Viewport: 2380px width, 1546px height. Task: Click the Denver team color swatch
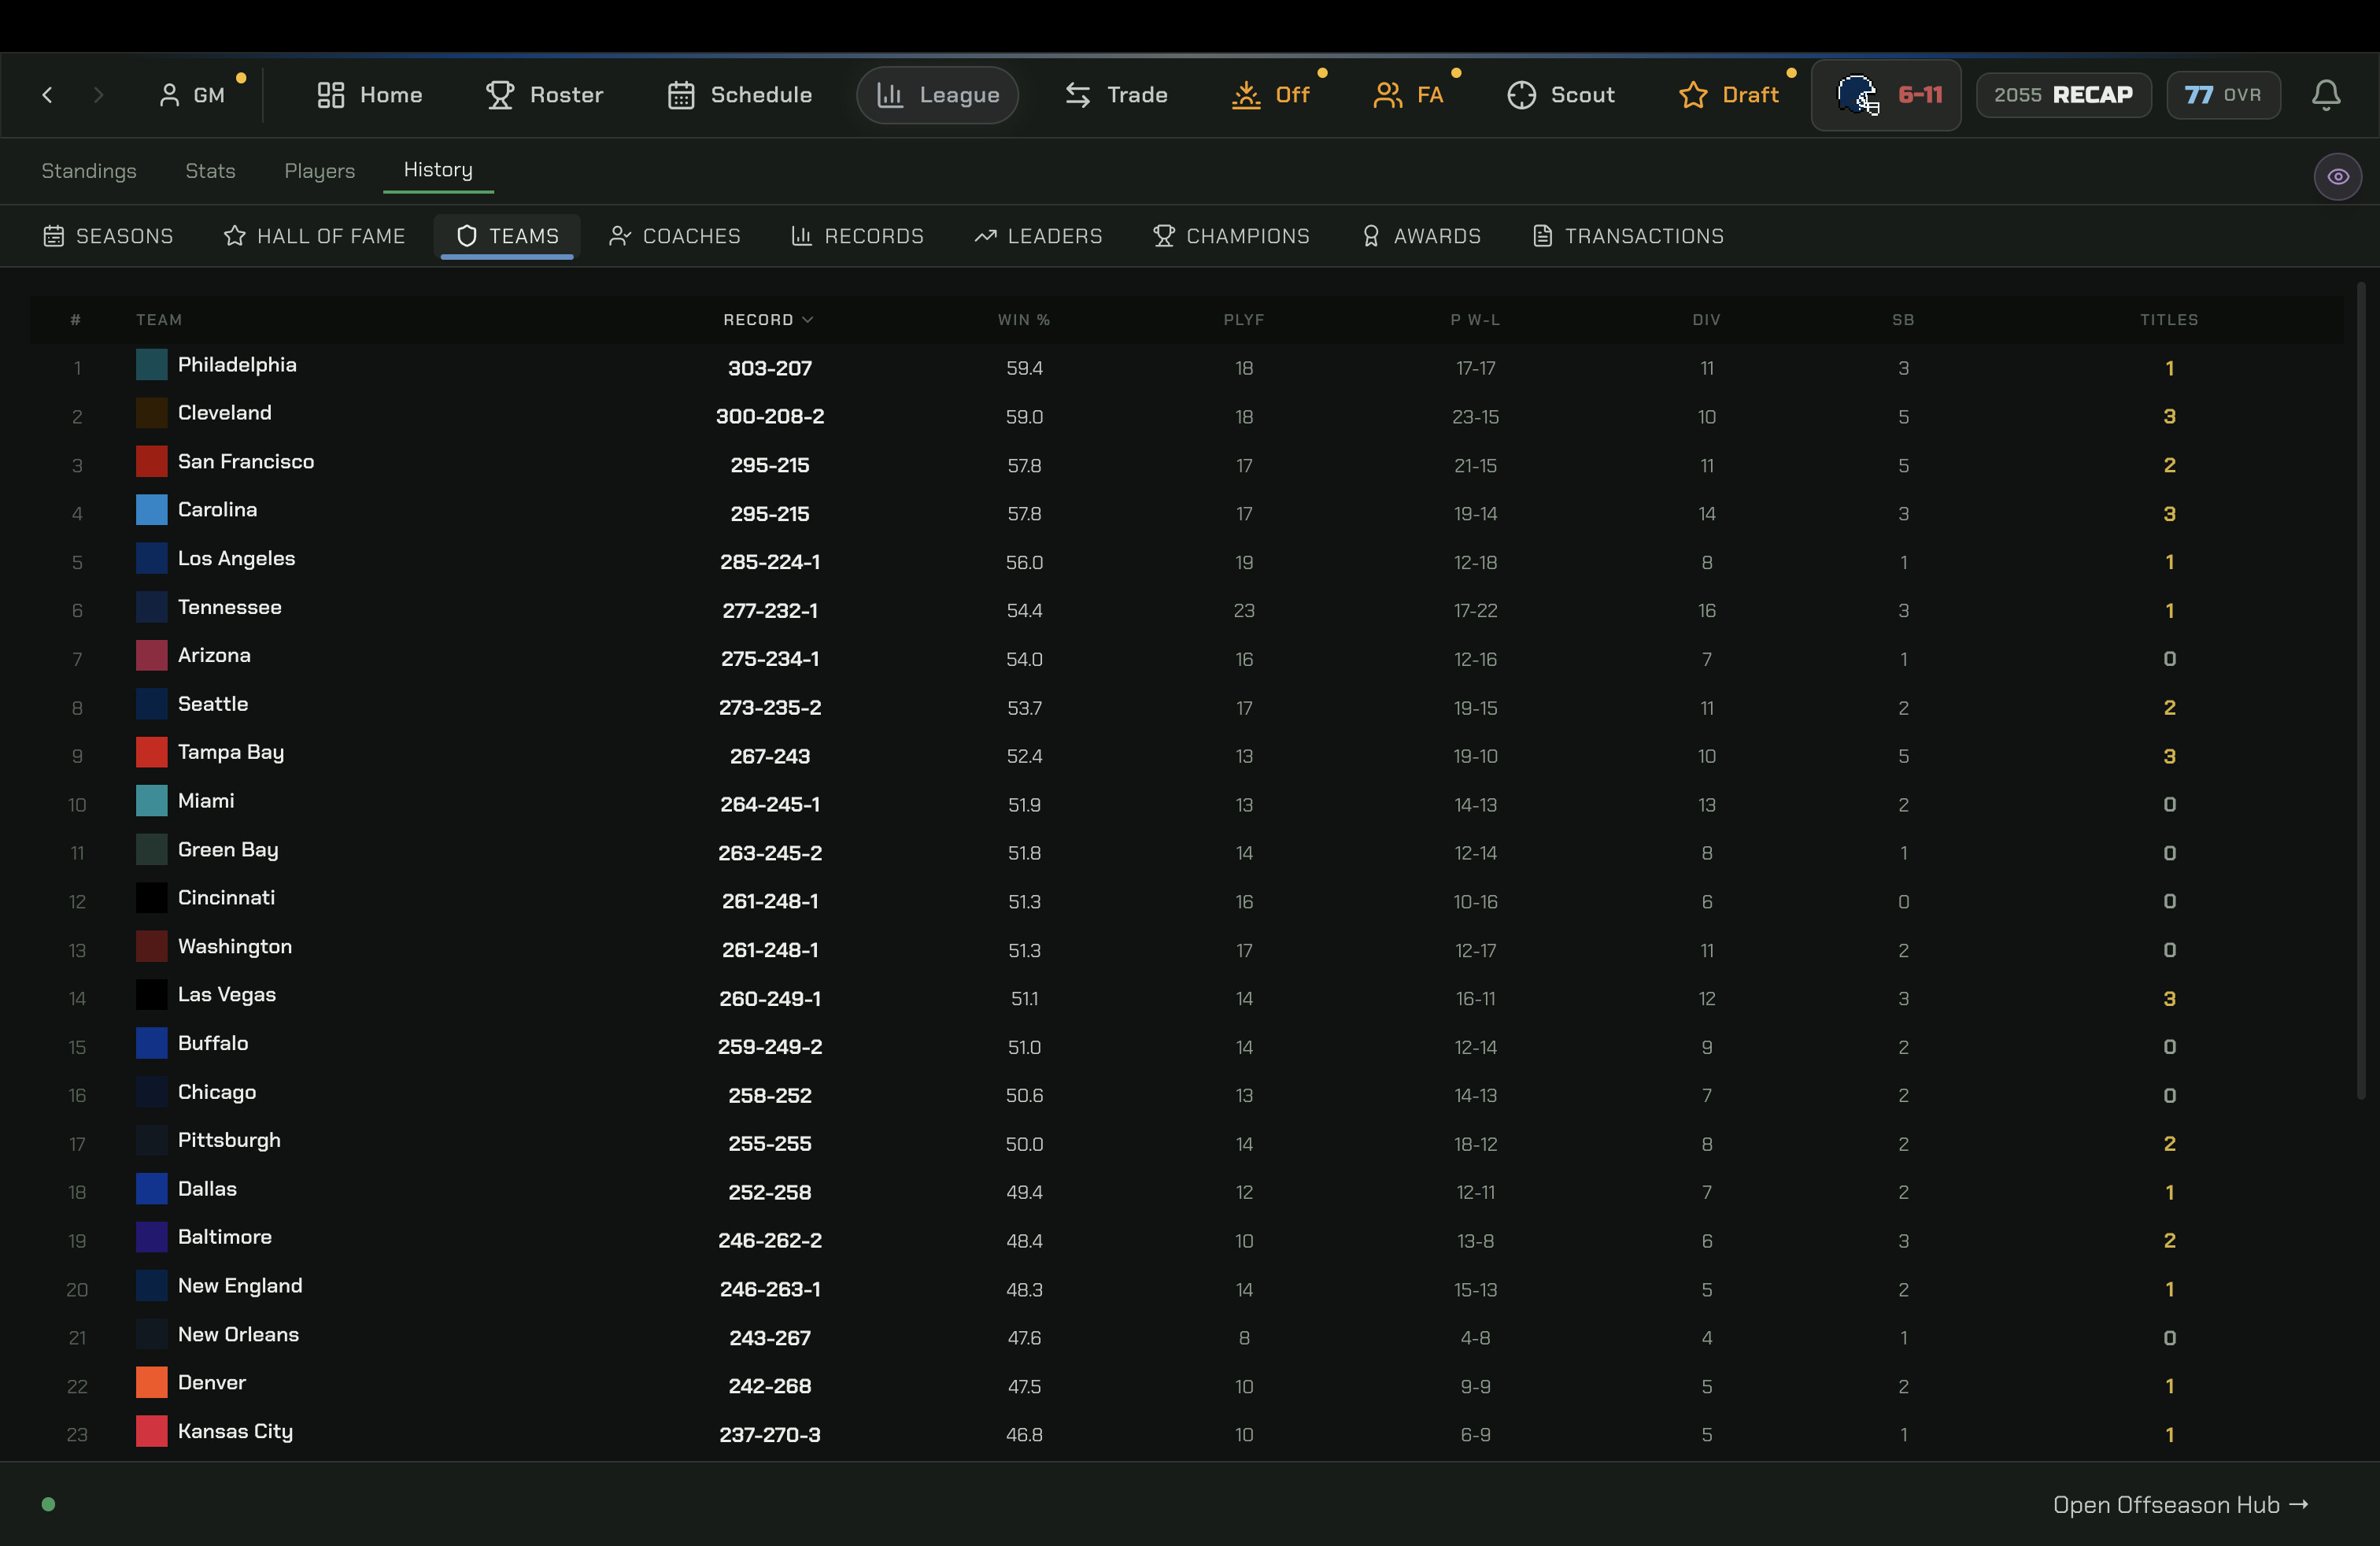tap(152, 1383)
